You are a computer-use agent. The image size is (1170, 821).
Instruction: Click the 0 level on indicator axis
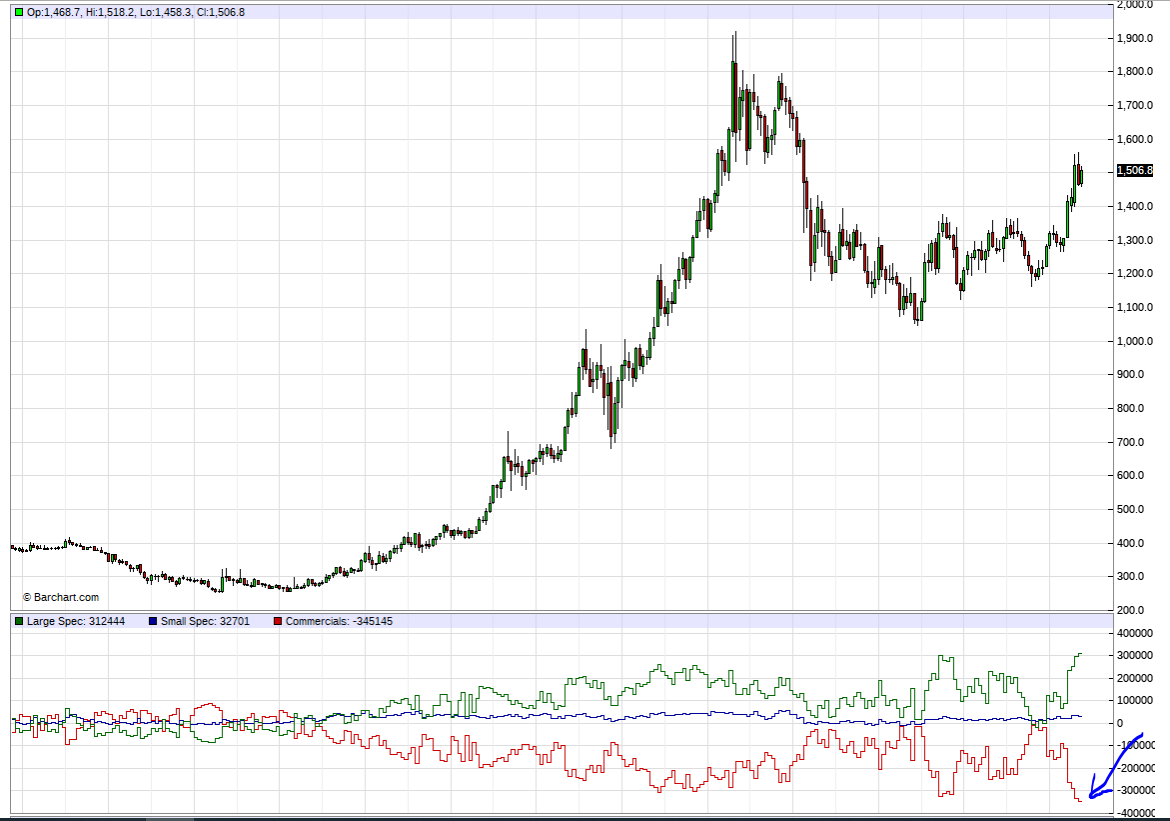1146,723
